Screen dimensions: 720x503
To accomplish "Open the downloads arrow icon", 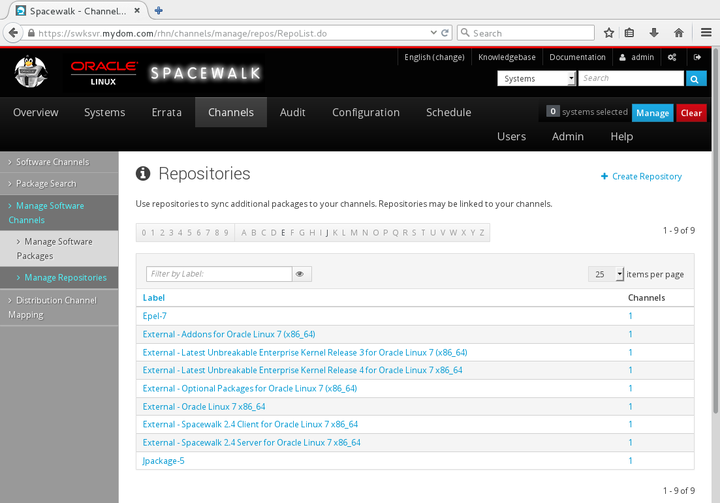I will pyautogui.click(x=654, y=33).
